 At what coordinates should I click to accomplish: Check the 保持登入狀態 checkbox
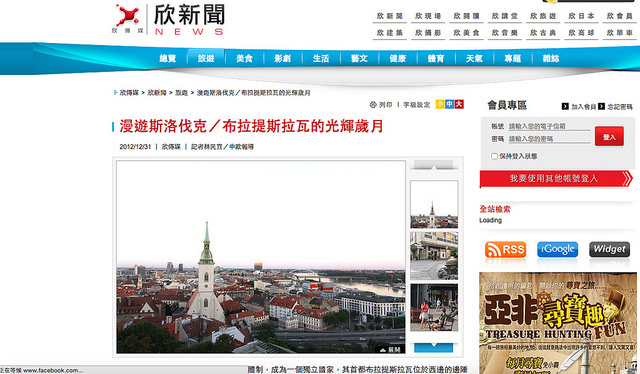pos(494,156)
